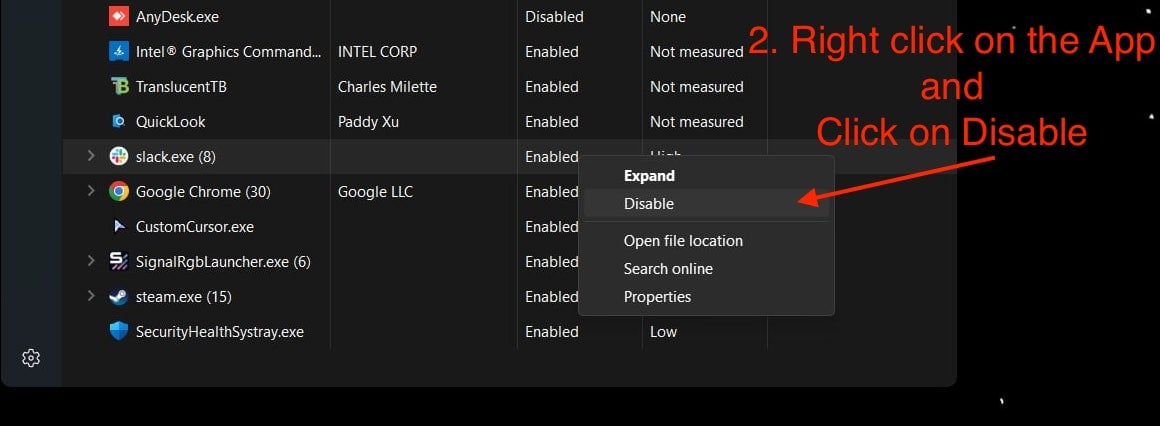Viewport: 1160px width, 426px height.
Task: Select the QuickLook app icon
Action: click(118, 121)
